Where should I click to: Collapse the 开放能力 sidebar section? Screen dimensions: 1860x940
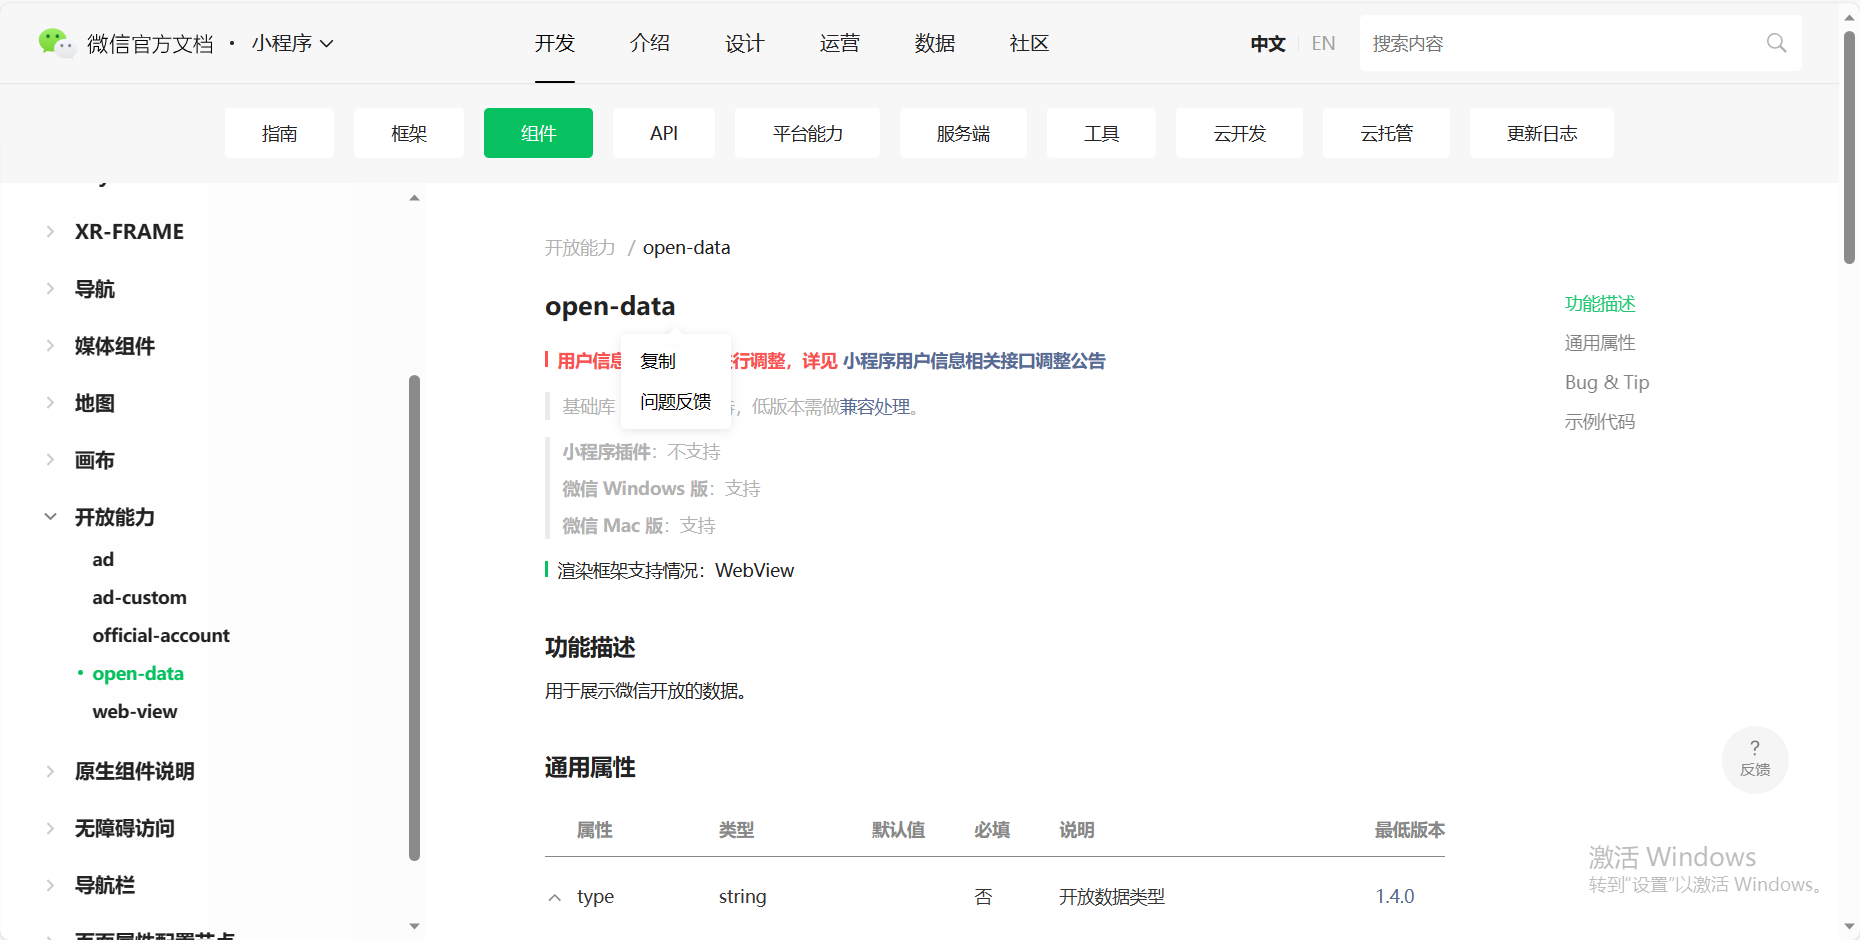(x=50, y=517)
